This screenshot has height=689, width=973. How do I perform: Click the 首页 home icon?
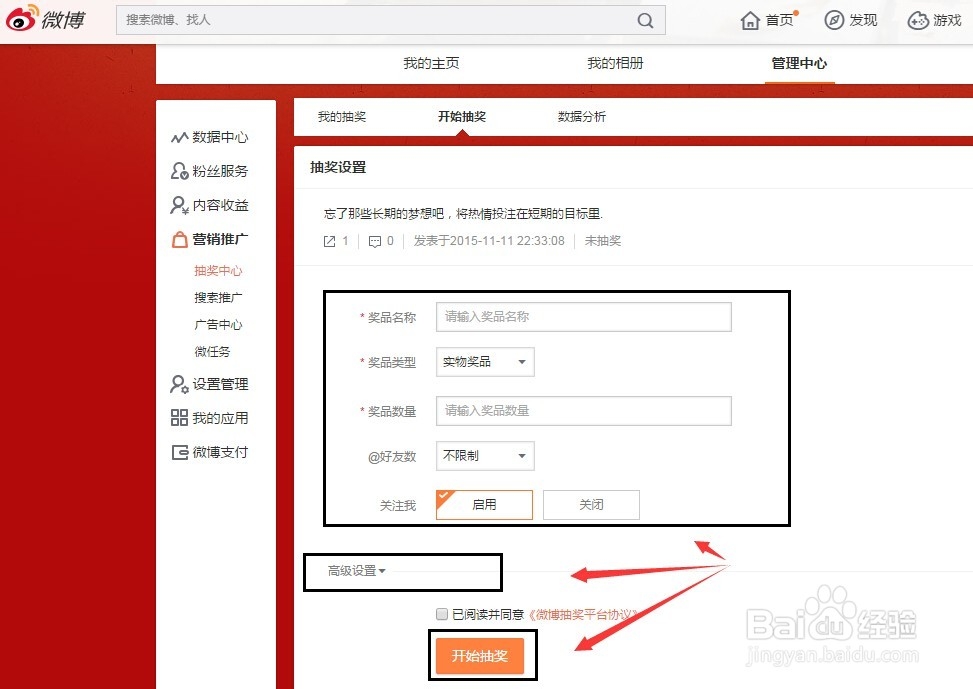click(x=750, y=20)
